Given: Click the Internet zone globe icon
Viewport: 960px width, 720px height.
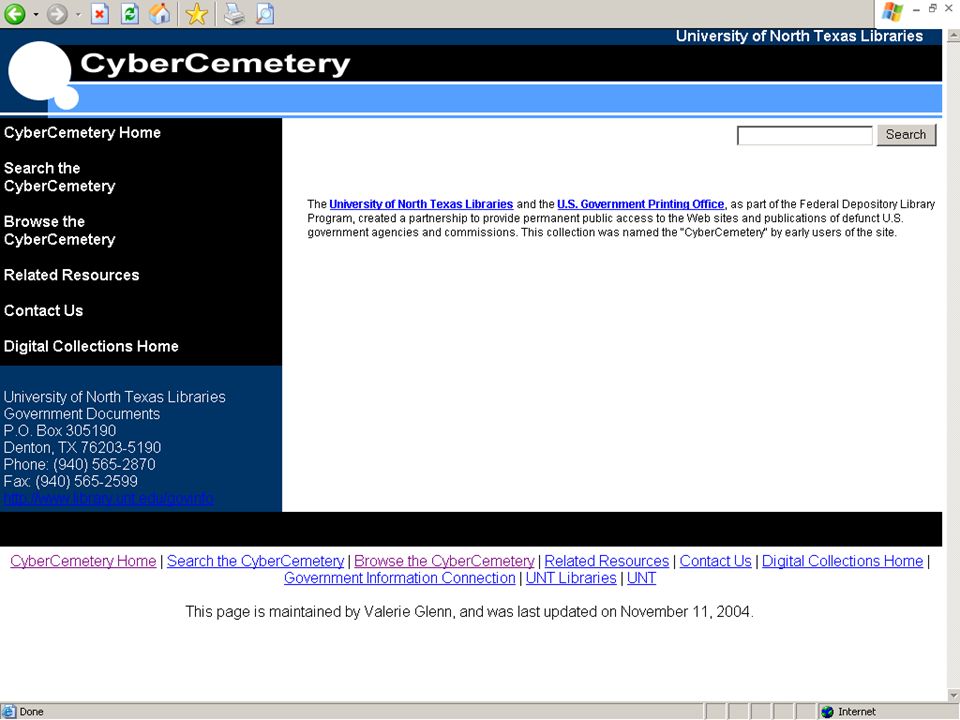Looking at the screenshot, I should coord(828,711).
